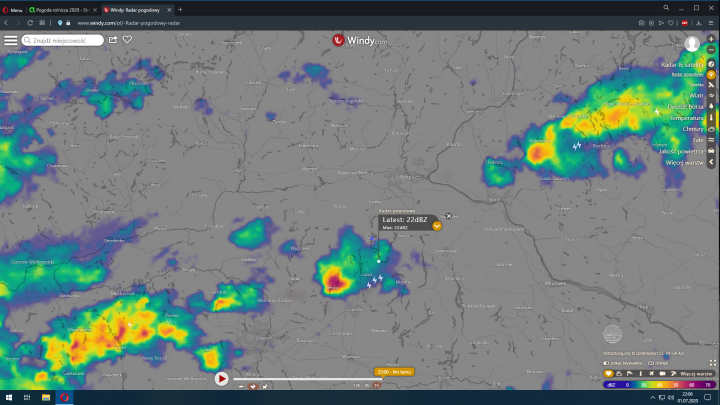Screen dimensions: 720x405
Task: Click the share icon beside search box
Action: (113, 40)
